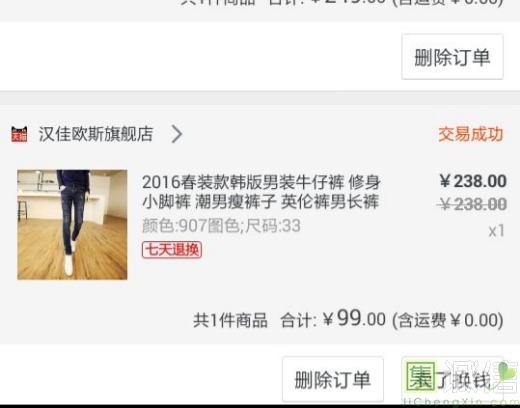Tap the x1 quantity indicator
Screen dimensions: 520x408
tap(496, 231)
